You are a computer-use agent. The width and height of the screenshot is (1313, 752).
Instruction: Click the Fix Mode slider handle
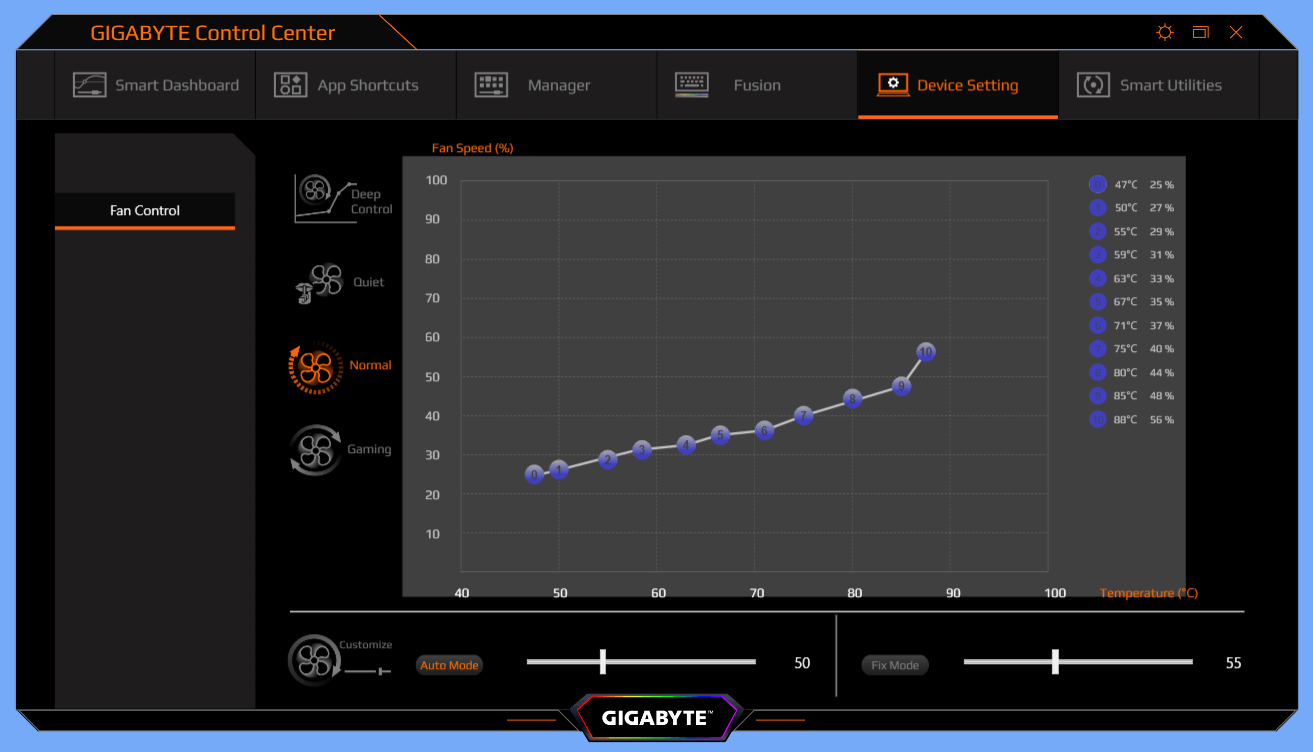[1055, 661]
